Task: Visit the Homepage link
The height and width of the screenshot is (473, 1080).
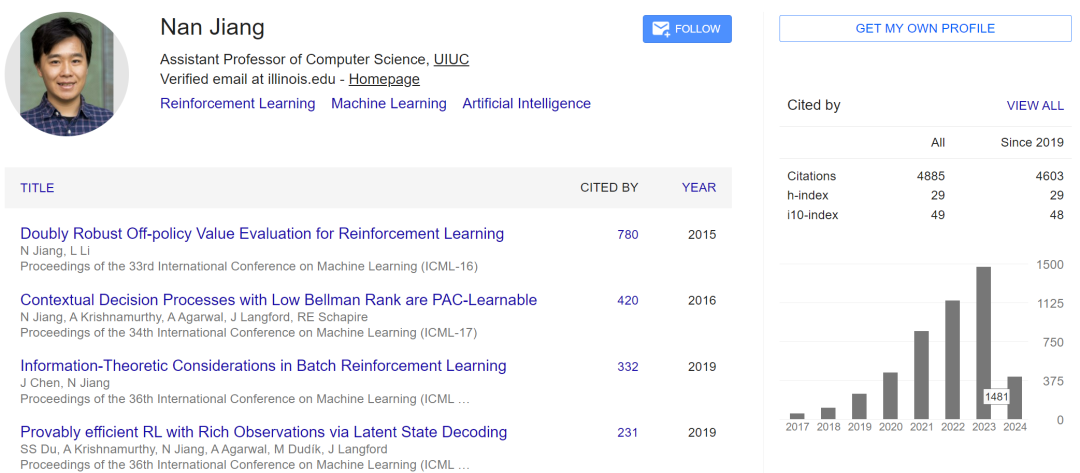Action: point(384,79)
